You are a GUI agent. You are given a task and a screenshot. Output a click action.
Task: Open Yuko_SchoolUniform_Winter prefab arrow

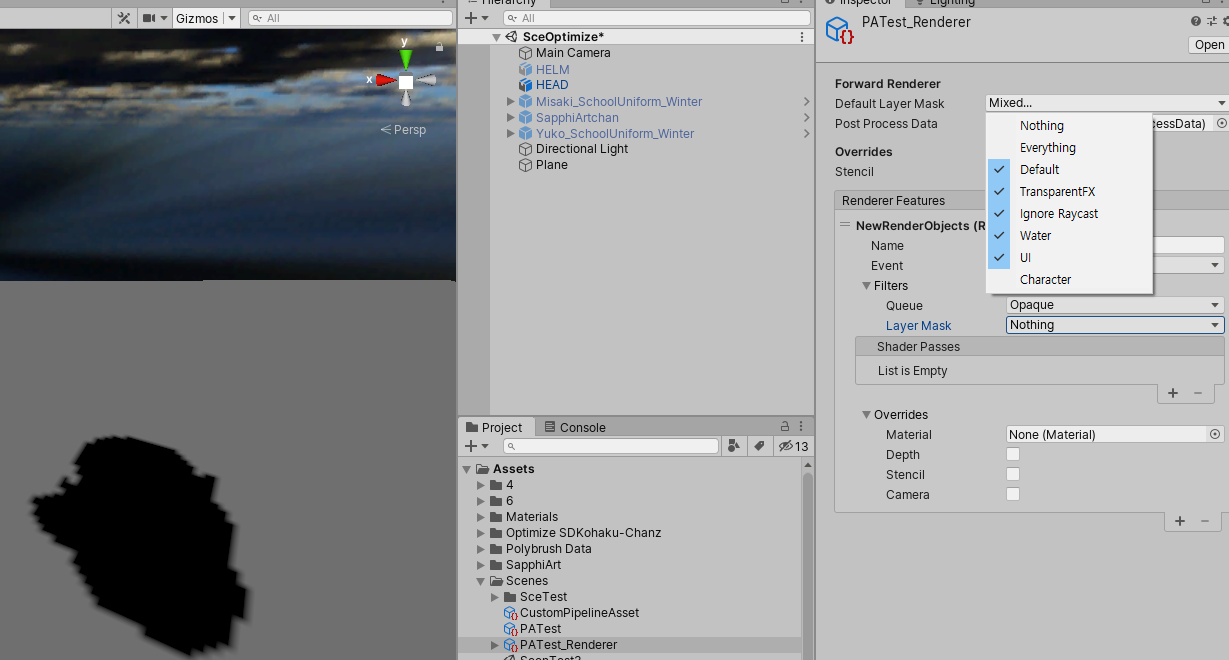tap(806, 133)
